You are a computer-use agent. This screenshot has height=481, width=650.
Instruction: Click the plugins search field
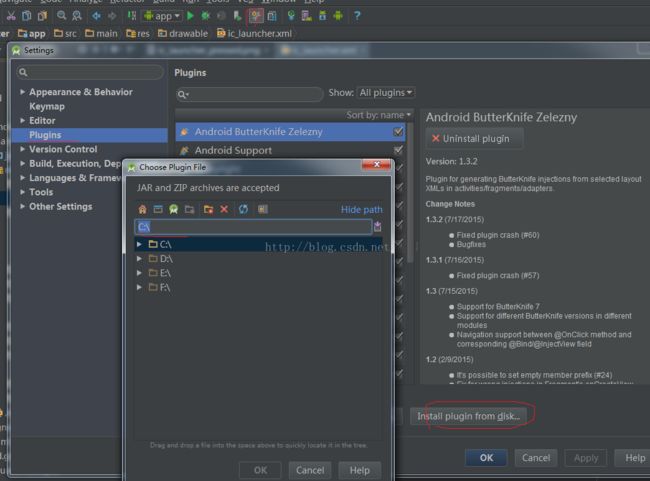[x=250, y=95]
